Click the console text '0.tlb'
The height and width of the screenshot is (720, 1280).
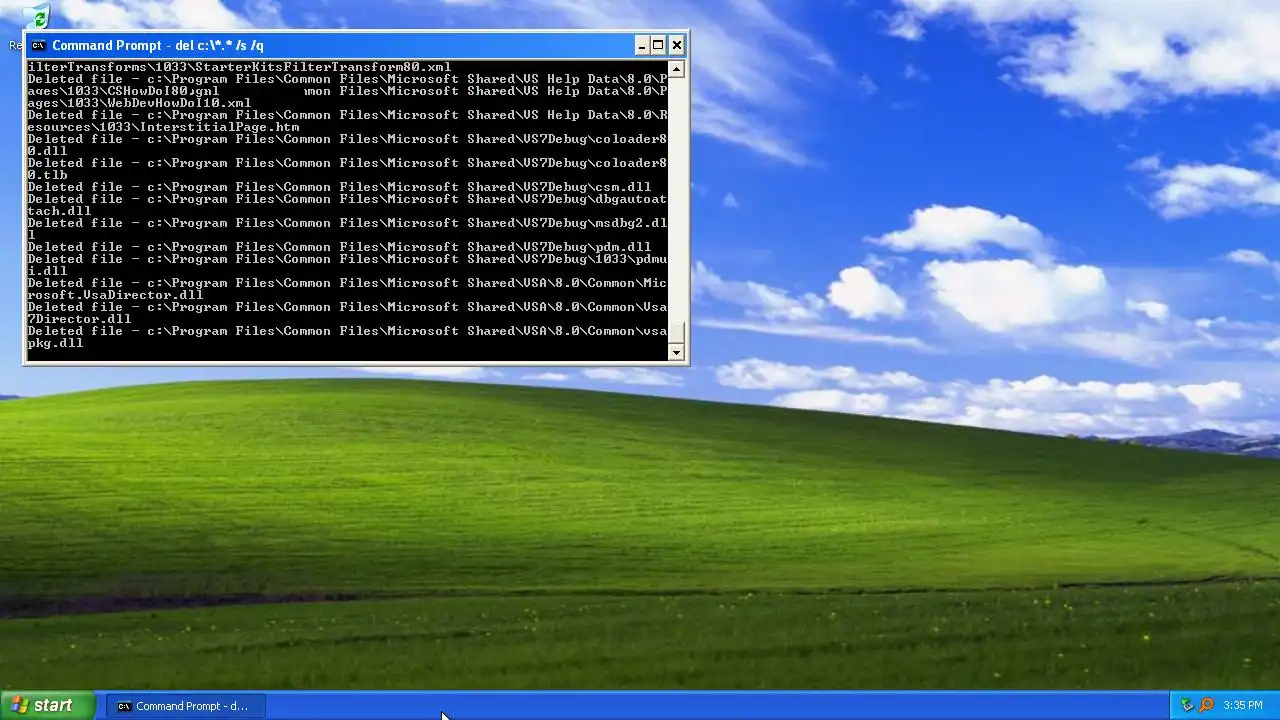tap(47, 175)
